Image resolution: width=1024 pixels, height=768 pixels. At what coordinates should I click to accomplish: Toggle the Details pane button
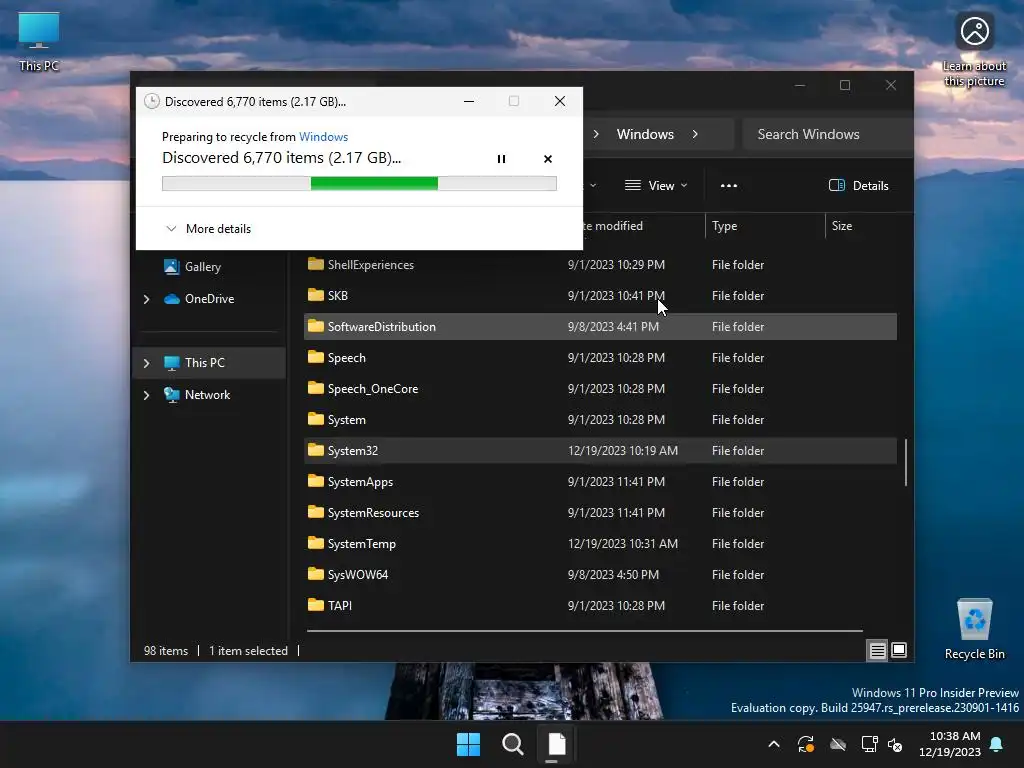click(858, 185)
